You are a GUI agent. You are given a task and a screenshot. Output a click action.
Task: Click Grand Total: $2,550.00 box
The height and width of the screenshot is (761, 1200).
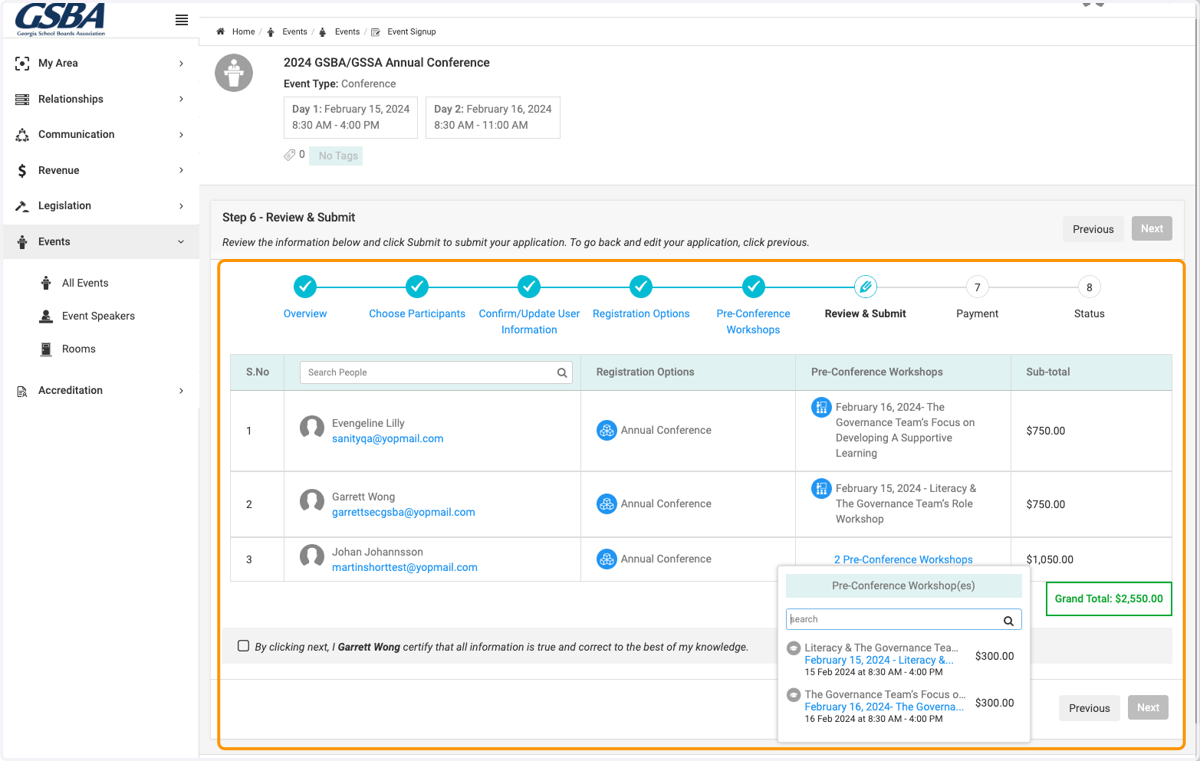click(x=1109, y=599)
